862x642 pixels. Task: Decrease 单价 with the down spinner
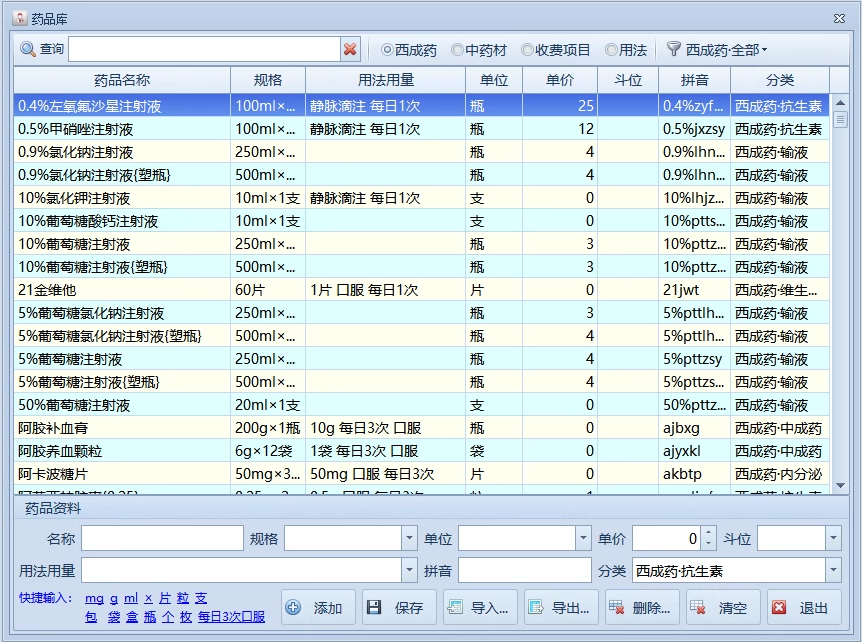(x=709, y=544)
